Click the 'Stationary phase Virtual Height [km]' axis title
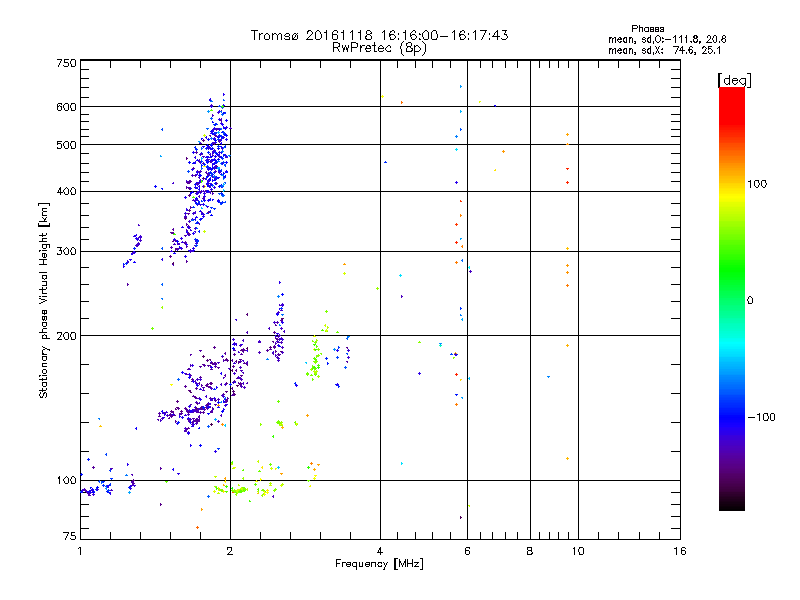This screenshot has width=800, height=600. pos(44,301)
